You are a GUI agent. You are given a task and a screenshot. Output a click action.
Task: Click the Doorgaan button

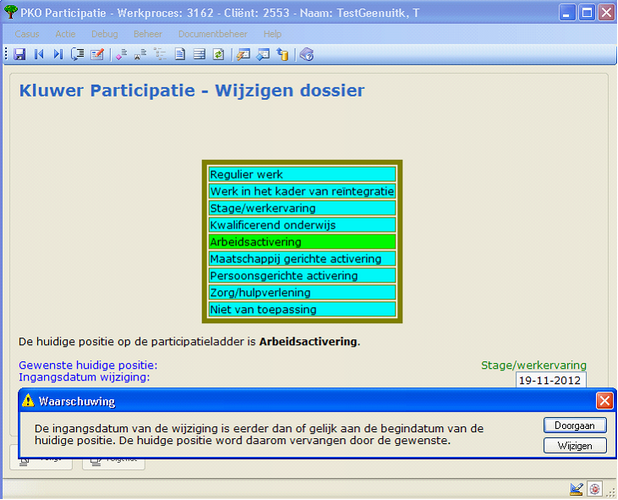(x=575, y=426)
